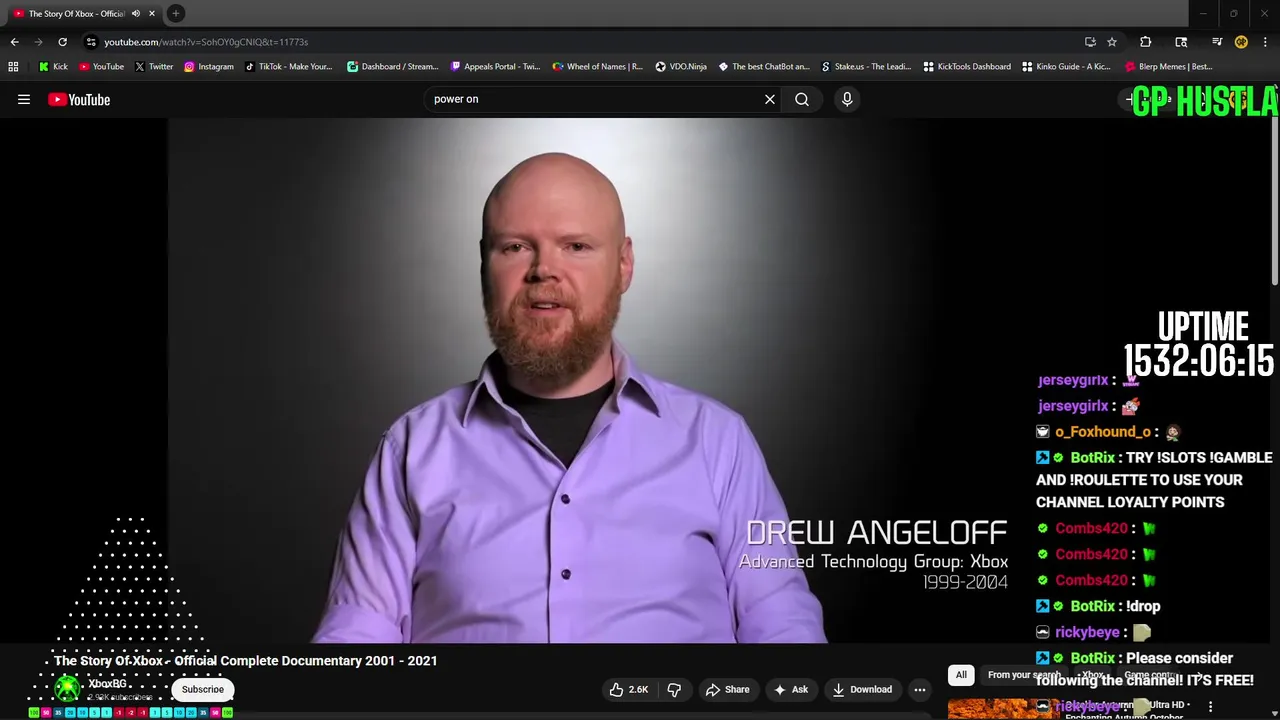The image size is (1280, 720).
Task: Reload the current page
Action: [x=62, y=42]
